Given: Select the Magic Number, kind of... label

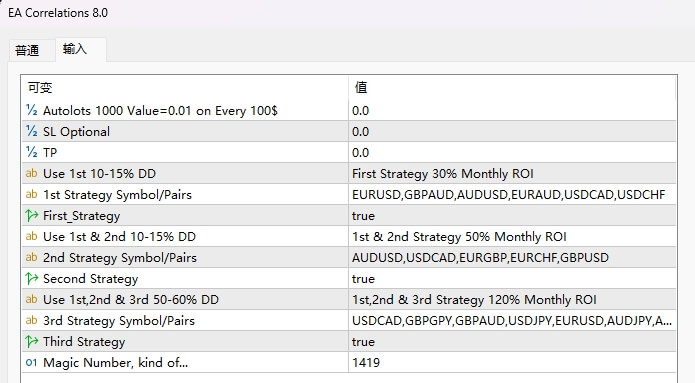Looking at the screenshot, I should (115, 363).
